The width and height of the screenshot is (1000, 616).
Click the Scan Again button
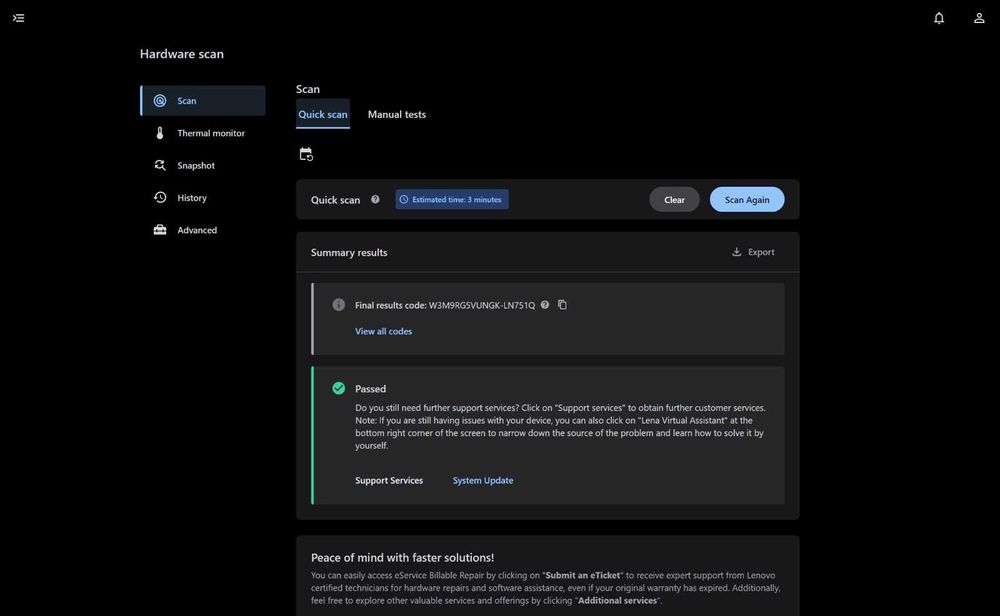point(747,200)
